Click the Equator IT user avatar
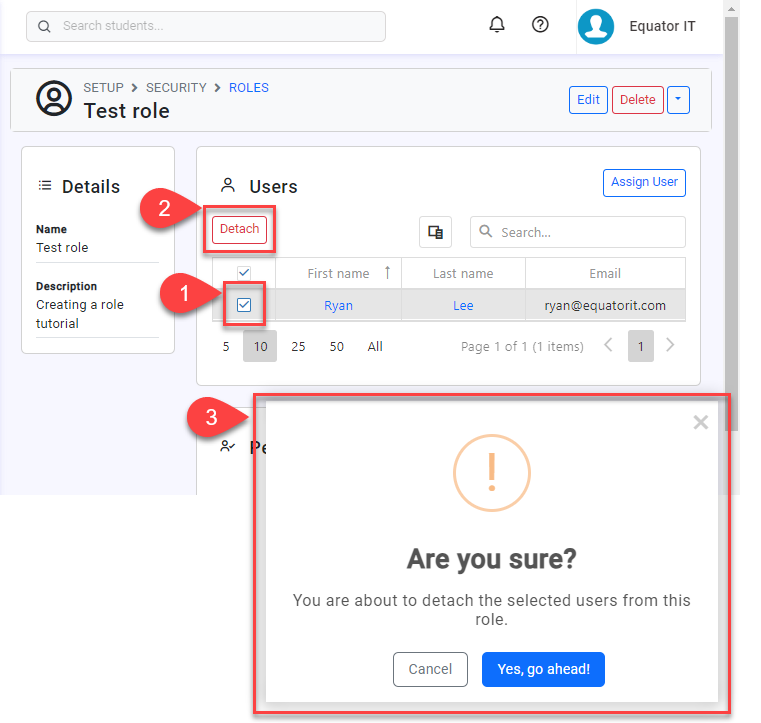Screen dimensions: 761x723 [595, 27]
